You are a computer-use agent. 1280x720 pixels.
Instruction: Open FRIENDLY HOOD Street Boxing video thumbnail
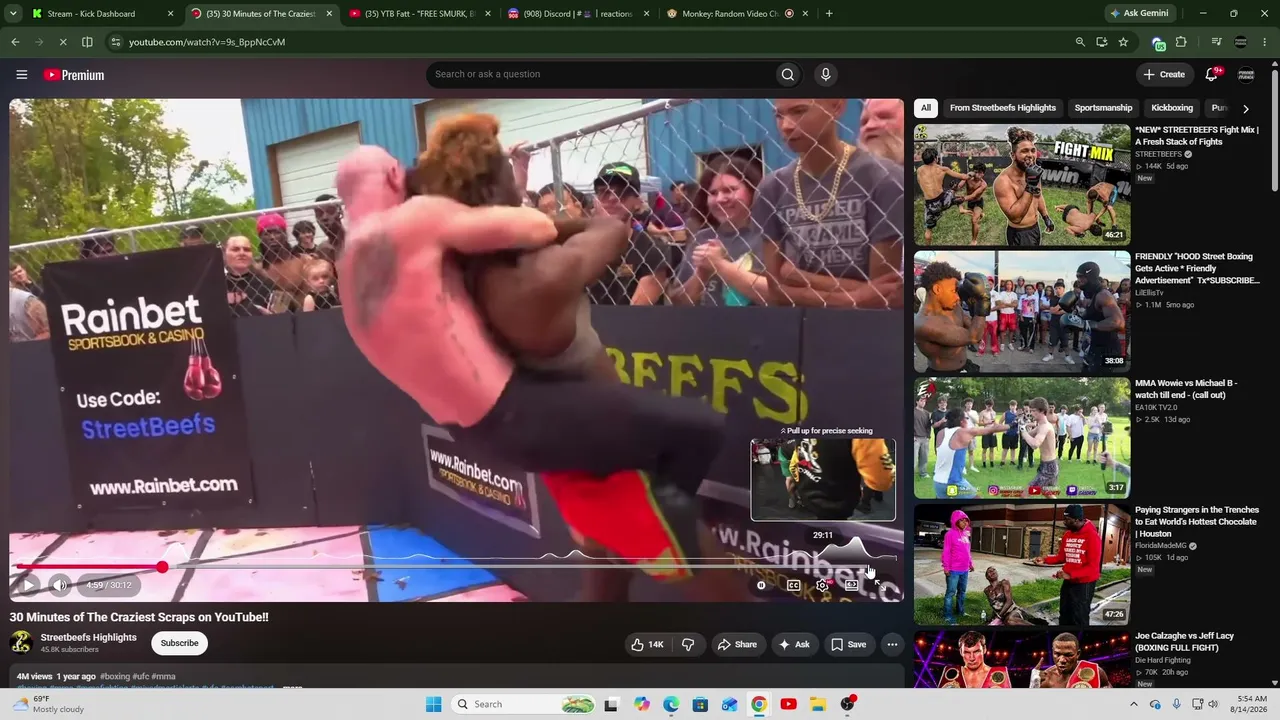click(1022, 311)
